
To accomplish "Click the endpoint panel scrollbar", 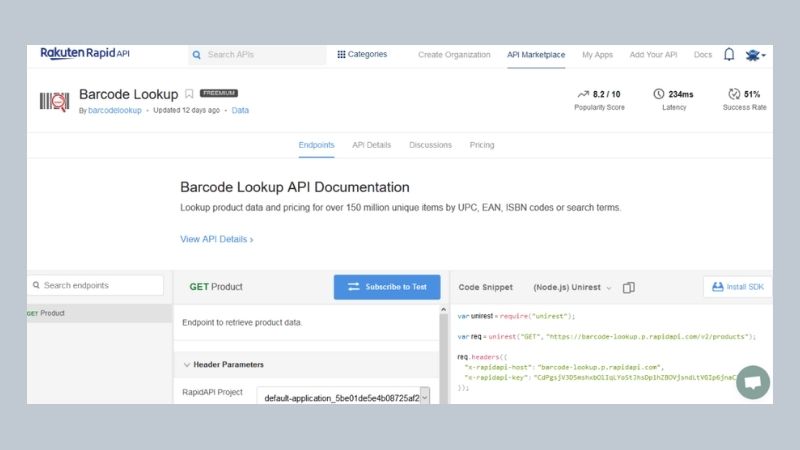I will [443, 357].
